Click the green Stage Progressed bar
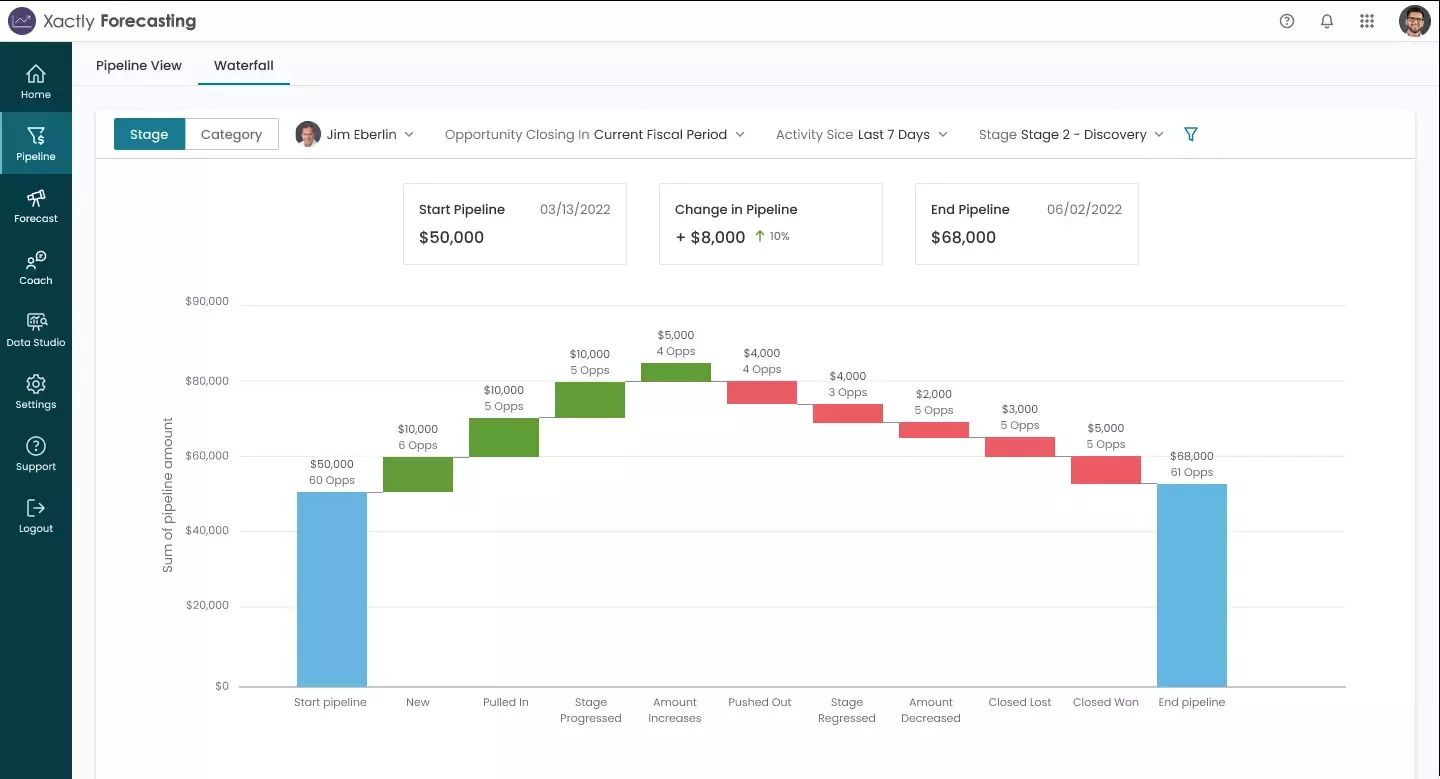This screenshot has height=779, width=1440. [x=590, y=399]
